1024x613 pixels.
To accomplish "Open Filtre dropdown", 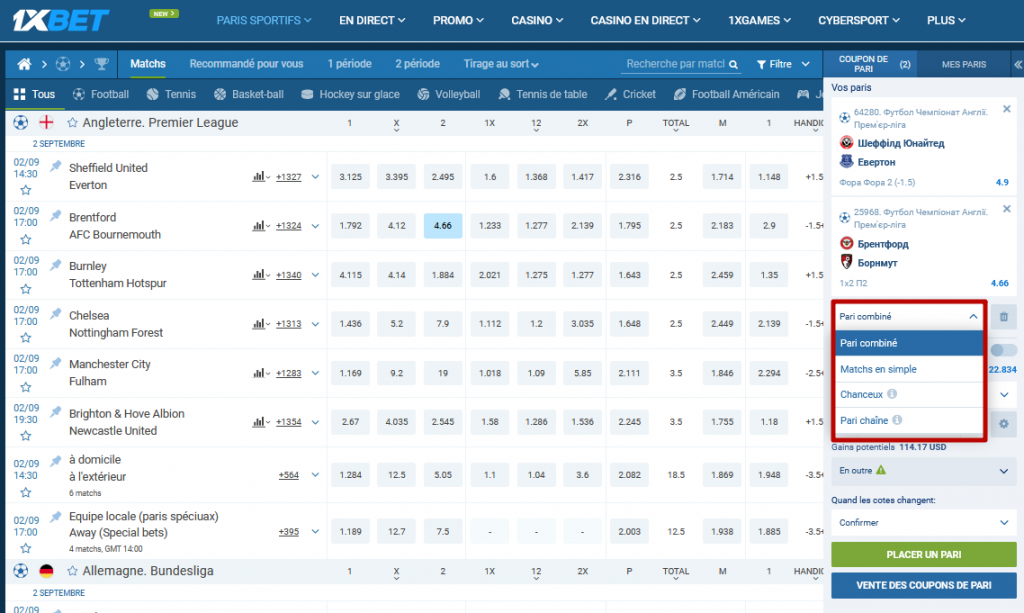I will click(783, 64).
